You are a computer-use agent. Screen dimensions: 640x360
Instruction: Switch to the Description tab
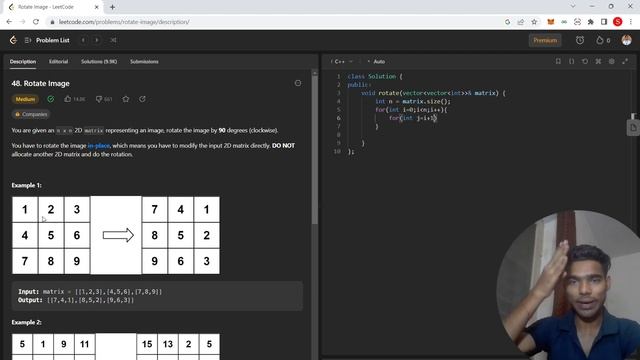point(23,62)
